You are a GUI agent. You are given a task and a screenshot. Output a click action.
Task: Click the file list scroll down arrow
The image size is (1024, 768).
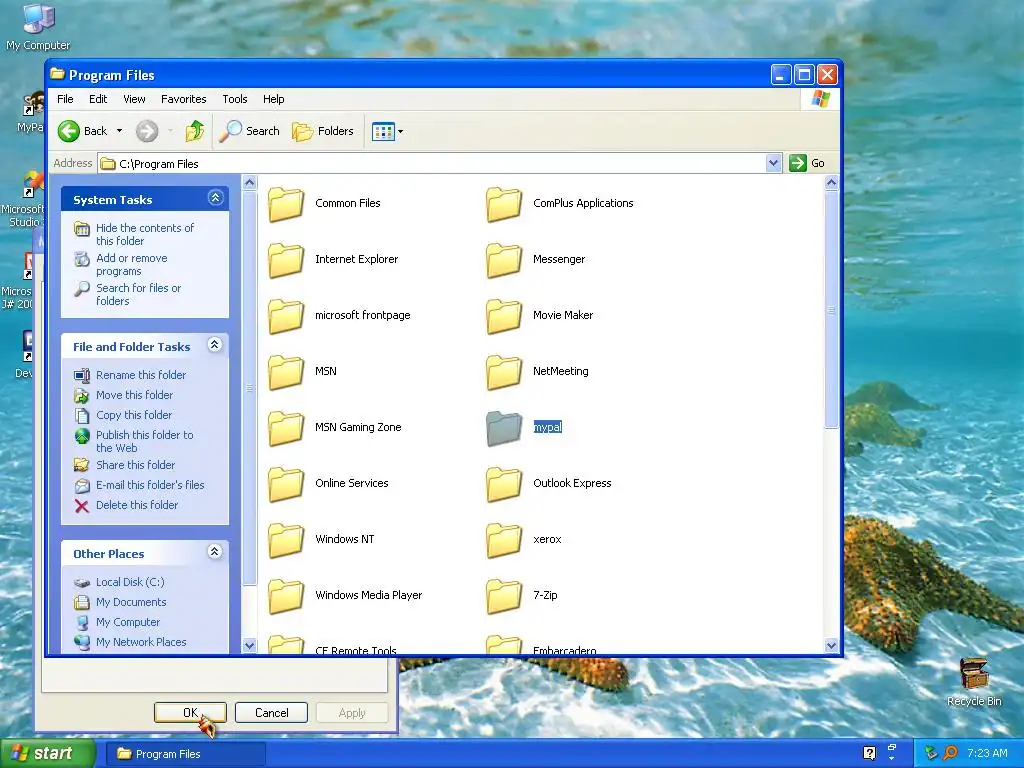coord(831,646)
